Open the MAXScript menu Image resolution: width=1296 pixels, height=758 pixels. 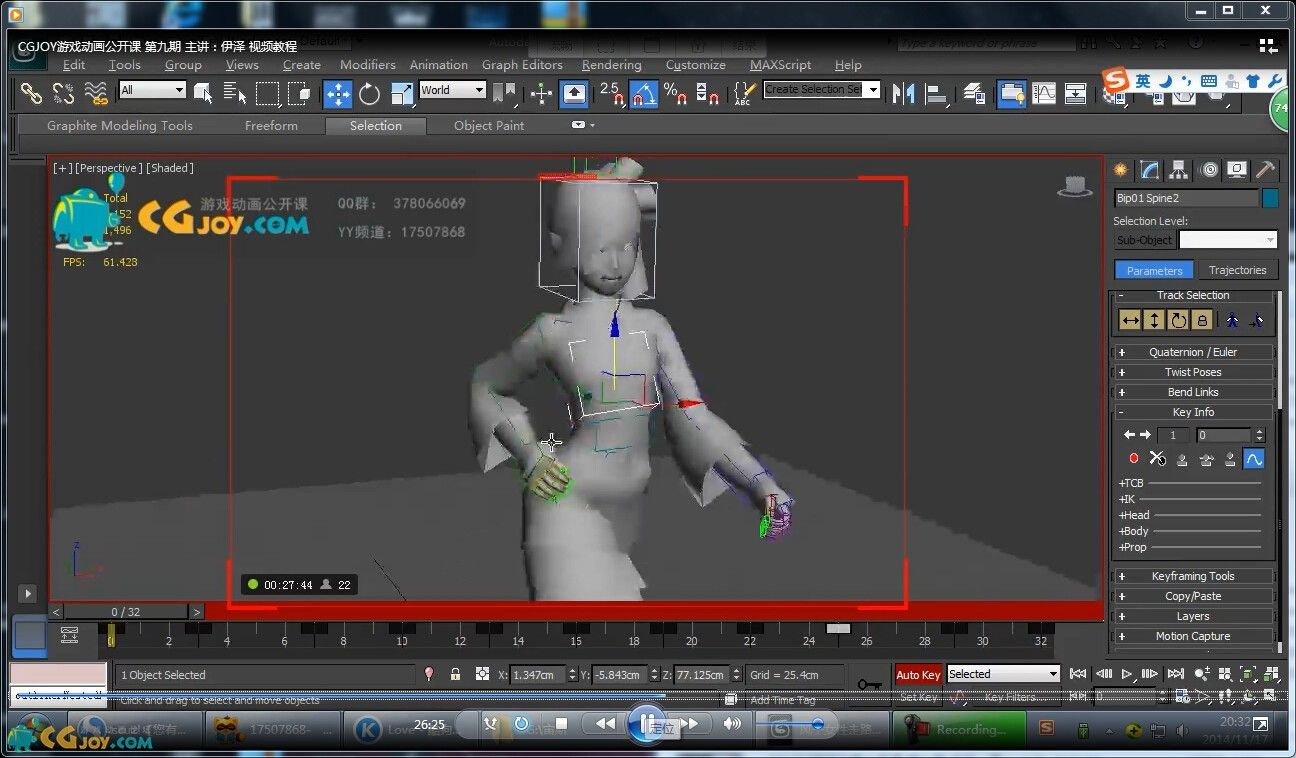pos(781,65)
